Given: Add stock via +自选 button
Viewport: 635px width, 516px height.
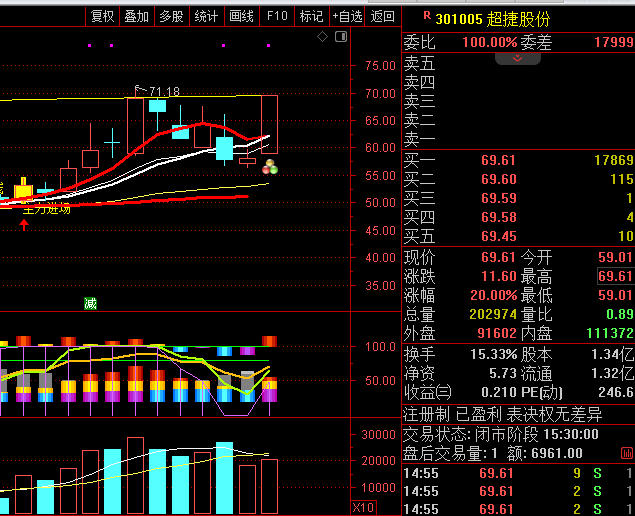Looking at the screenshot, I should [x=347, y=16].
